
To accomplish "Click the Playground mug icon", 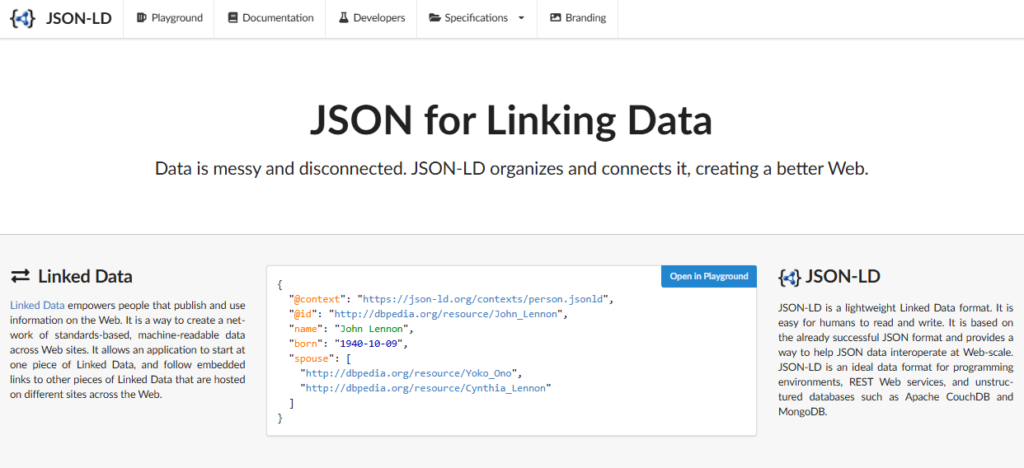I will point(142,18).
